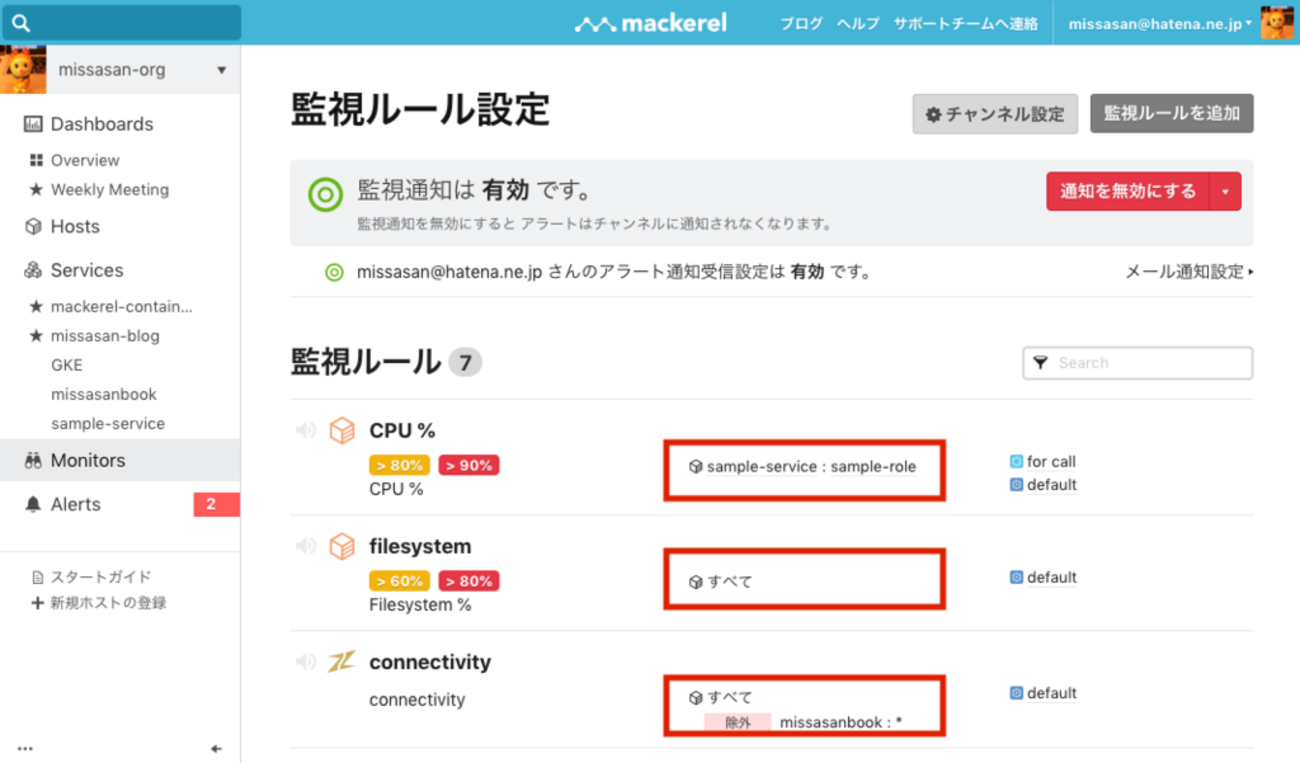Viewport: 1300px width, 763px height.
Task: Click the star icon beside missasan-blog
Action: [36, 336]
